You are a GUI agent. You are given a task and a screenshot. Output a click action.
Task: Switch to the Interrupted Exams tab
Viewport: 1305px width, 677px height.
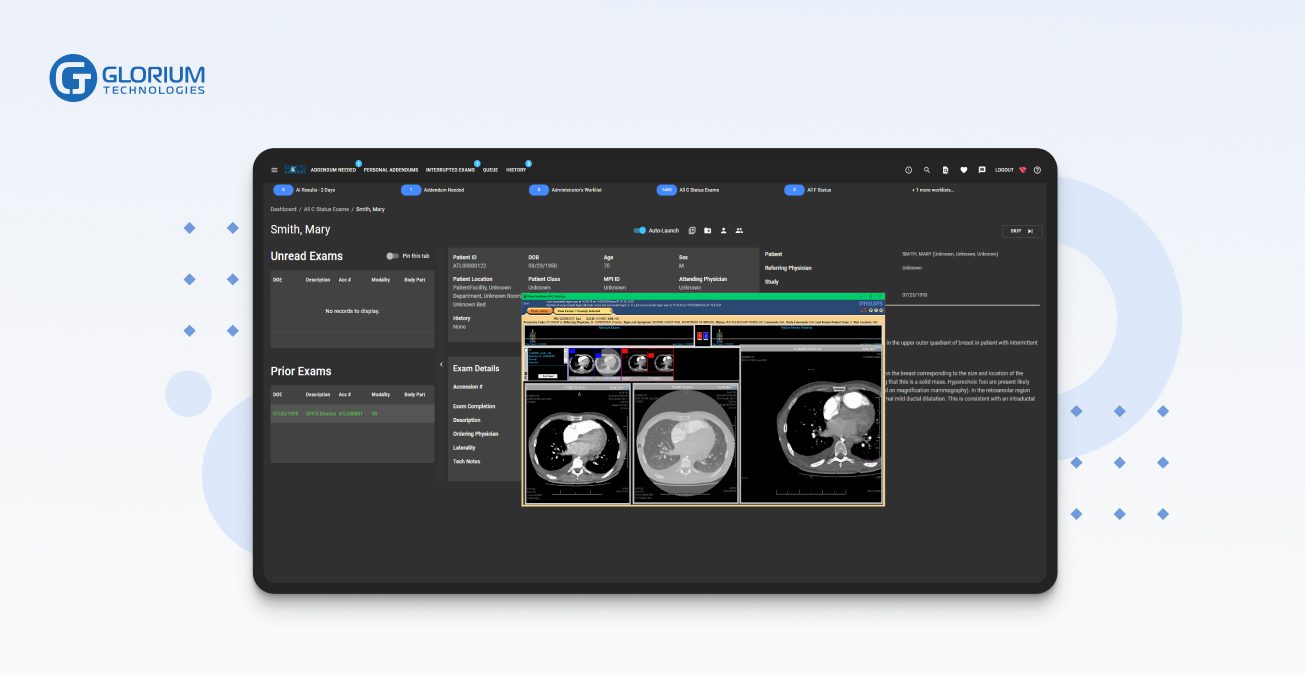click(450, 170)
